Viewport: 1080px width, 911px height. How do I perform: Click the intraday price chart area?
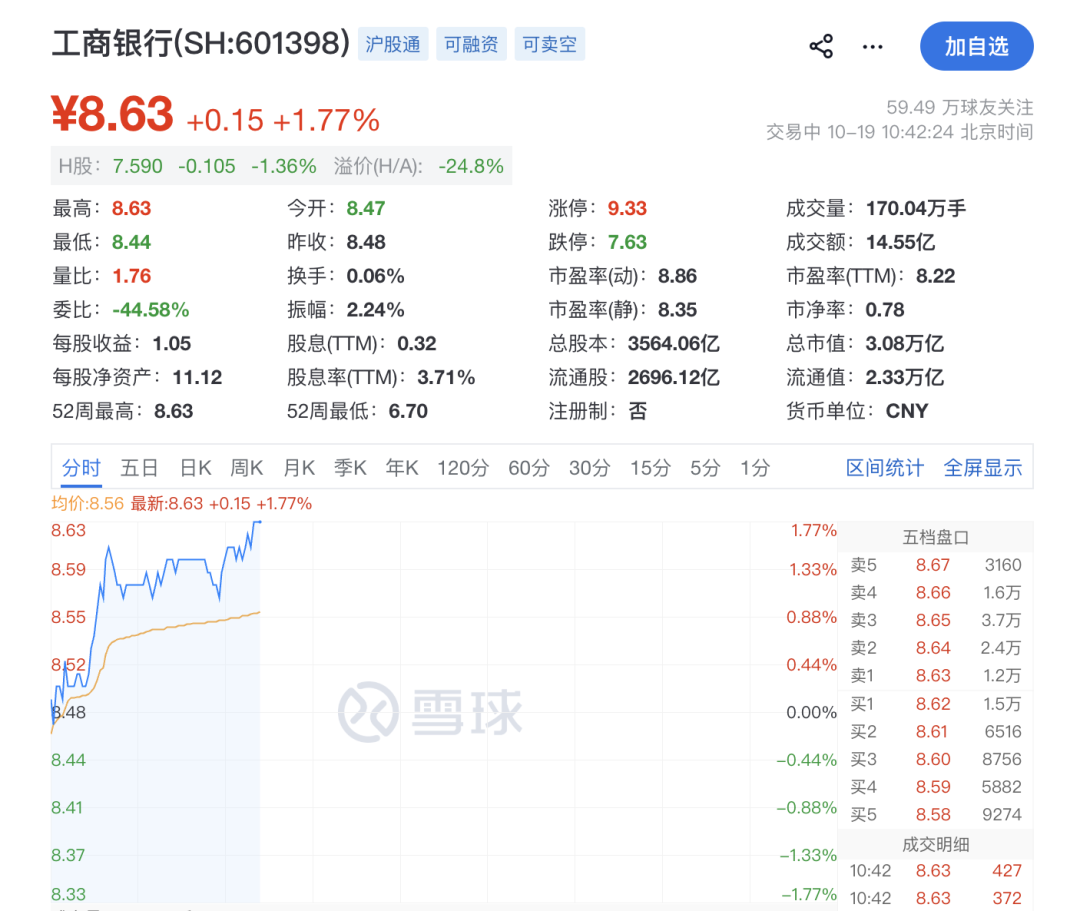(x=444, y=712)
